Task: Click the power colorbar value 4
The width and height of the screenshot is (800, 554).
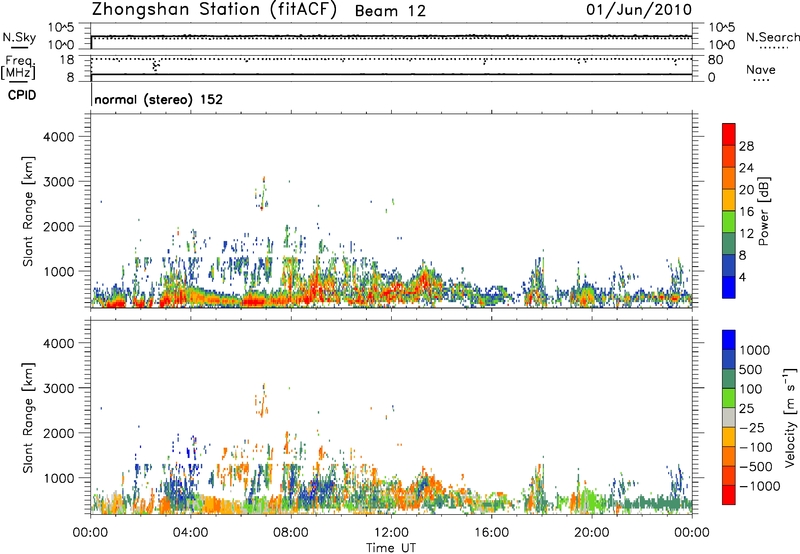Action: click(743, 277)
